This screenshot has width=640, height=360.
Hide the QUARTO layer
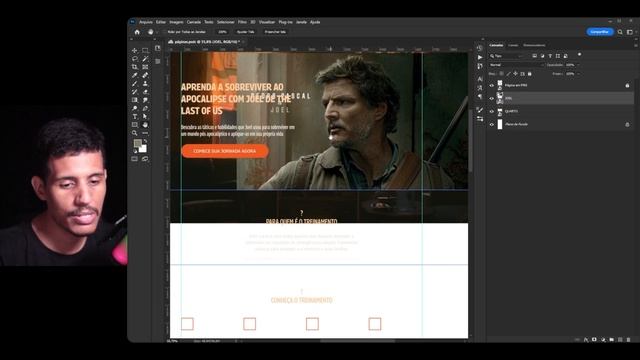pos(492,111)
